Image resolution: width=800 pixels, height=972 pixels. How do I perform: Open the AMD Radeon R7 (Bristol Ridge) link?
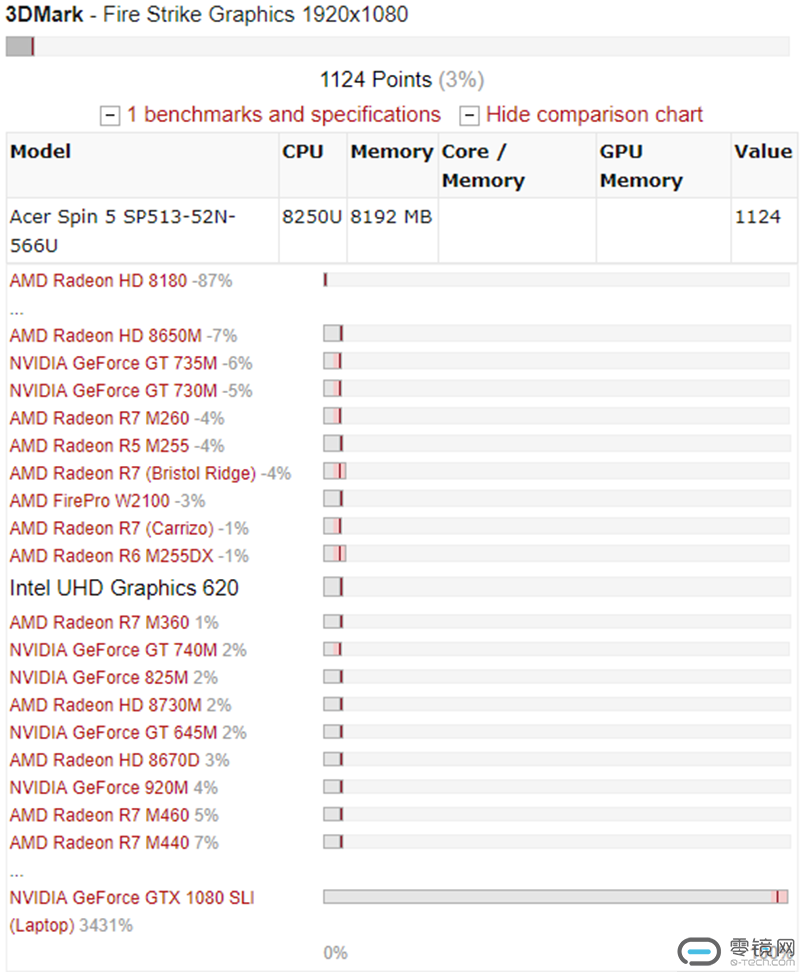pos(133,474)
